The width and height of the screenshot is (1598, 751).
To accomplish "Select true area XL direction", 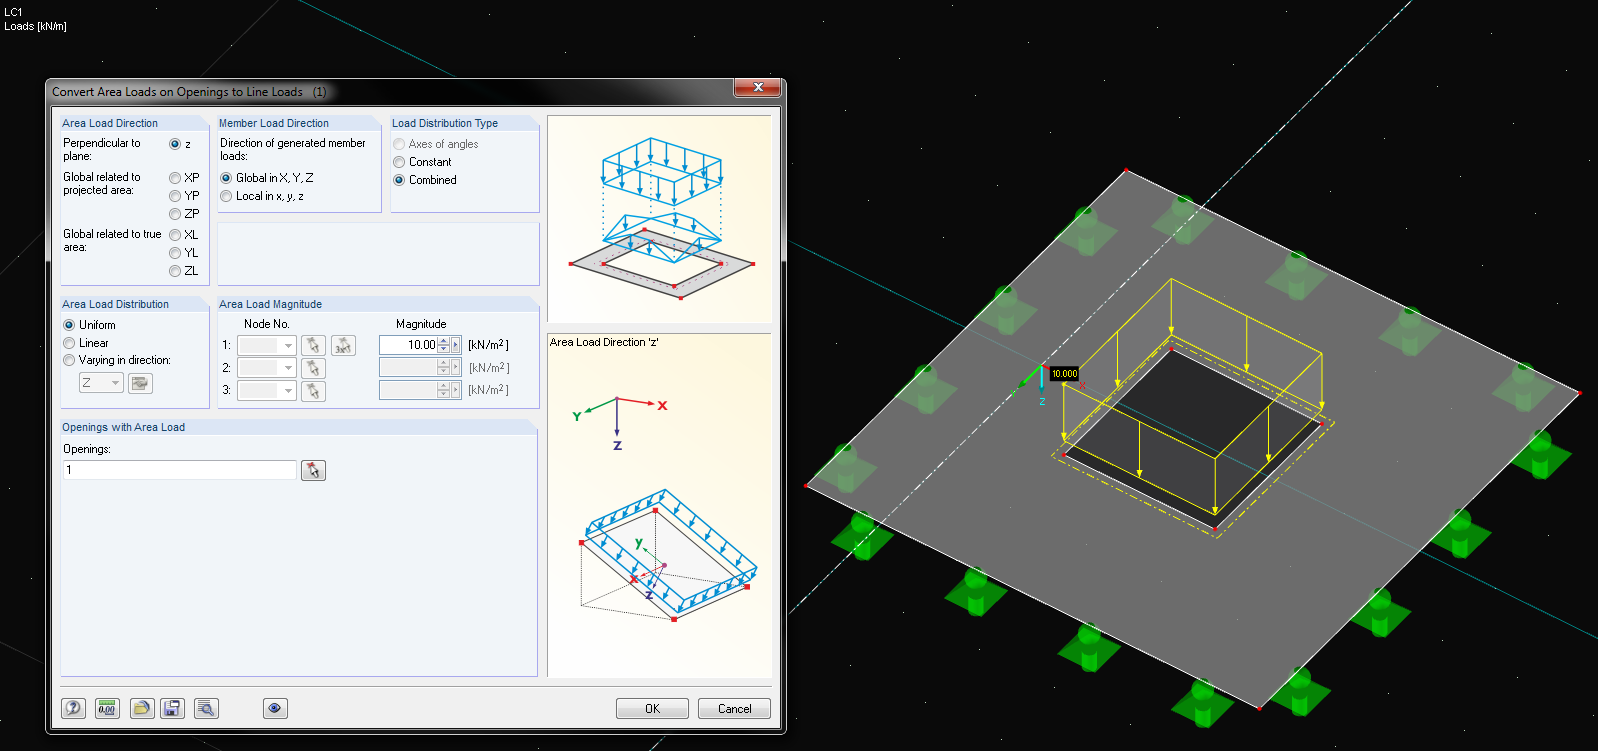I will [x=175, y=235].
